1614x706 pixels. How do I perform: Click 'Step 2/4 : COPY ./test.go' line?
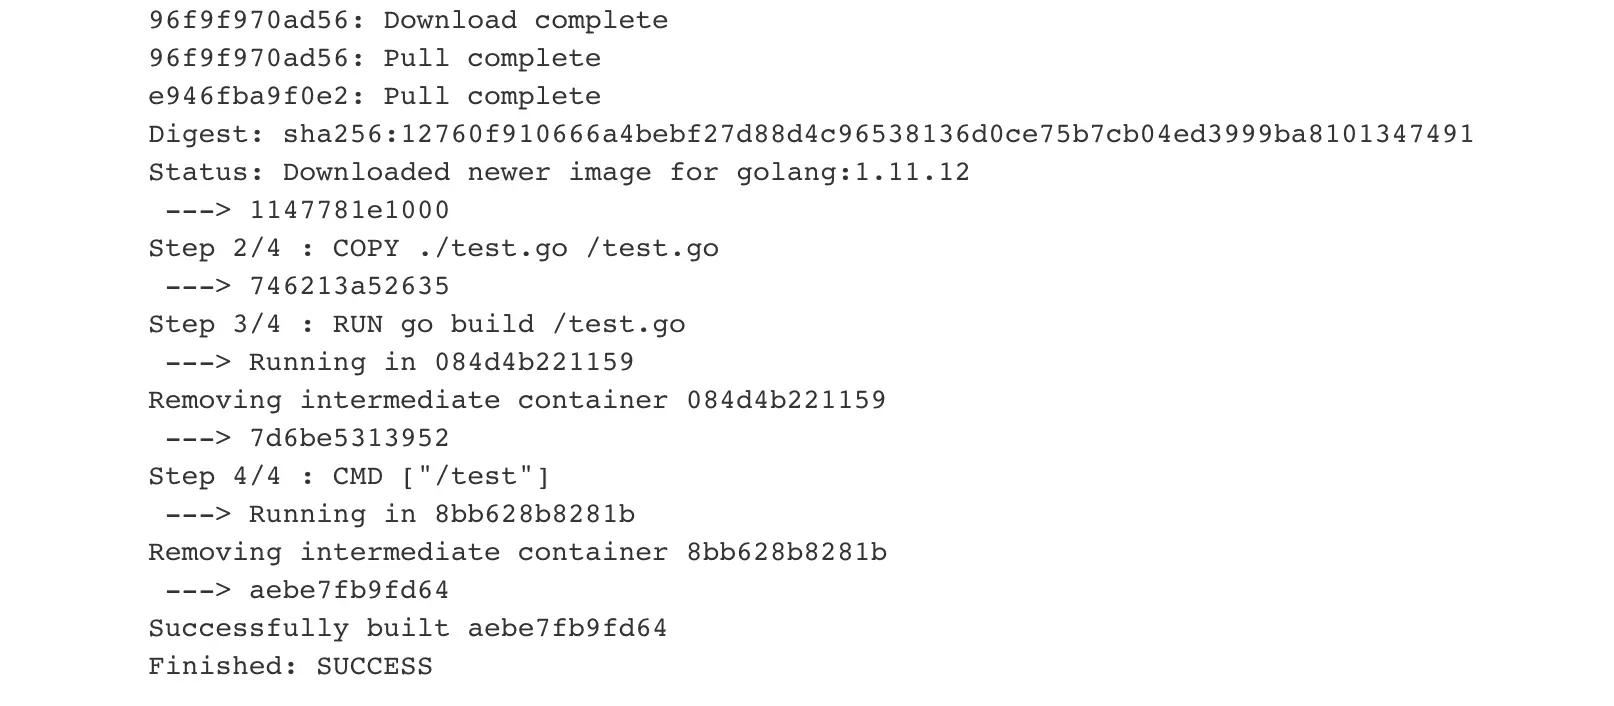(x=434, y=248)
